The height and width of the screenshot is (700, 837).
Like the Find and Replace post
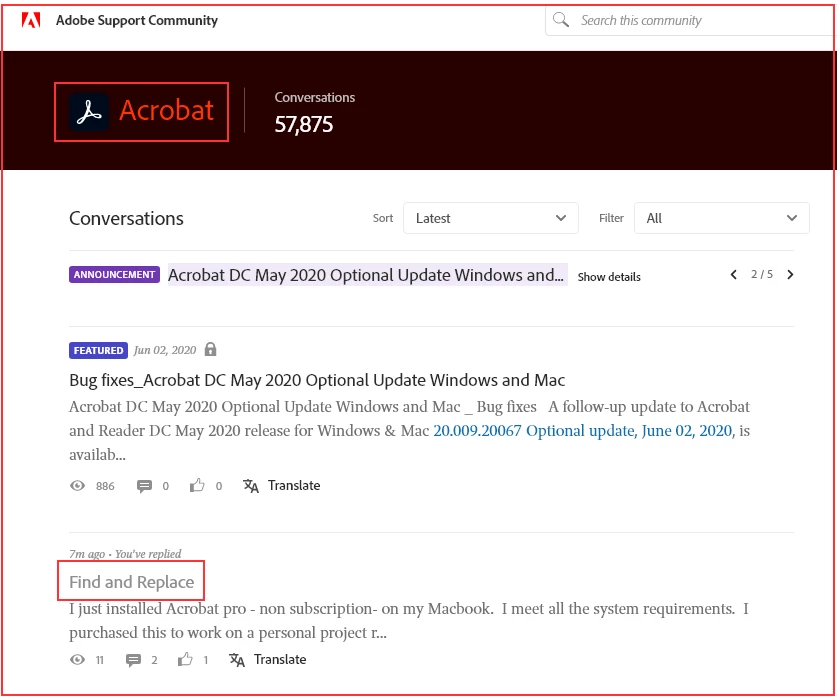(x=185, y=660)
